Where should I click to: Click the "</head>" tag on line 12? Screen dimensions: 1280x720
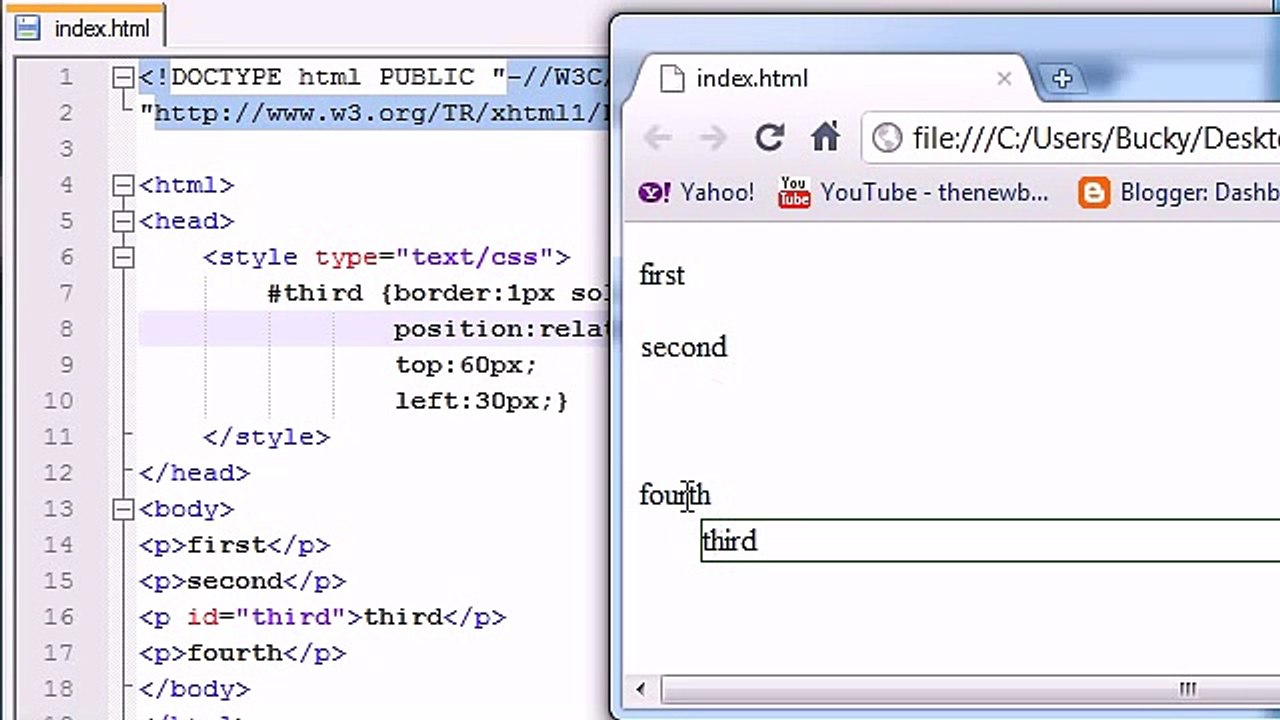pos(194,473)
